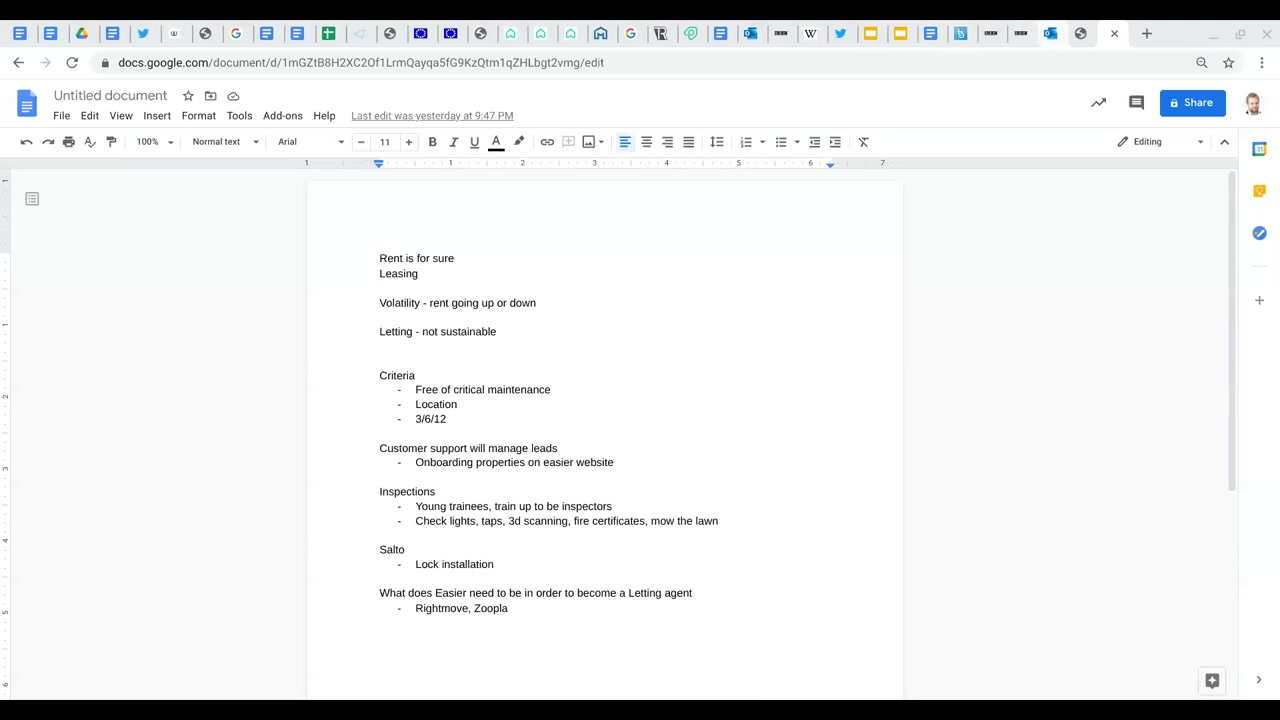Select the paint format tool
1280x720 pixels.
111,142
